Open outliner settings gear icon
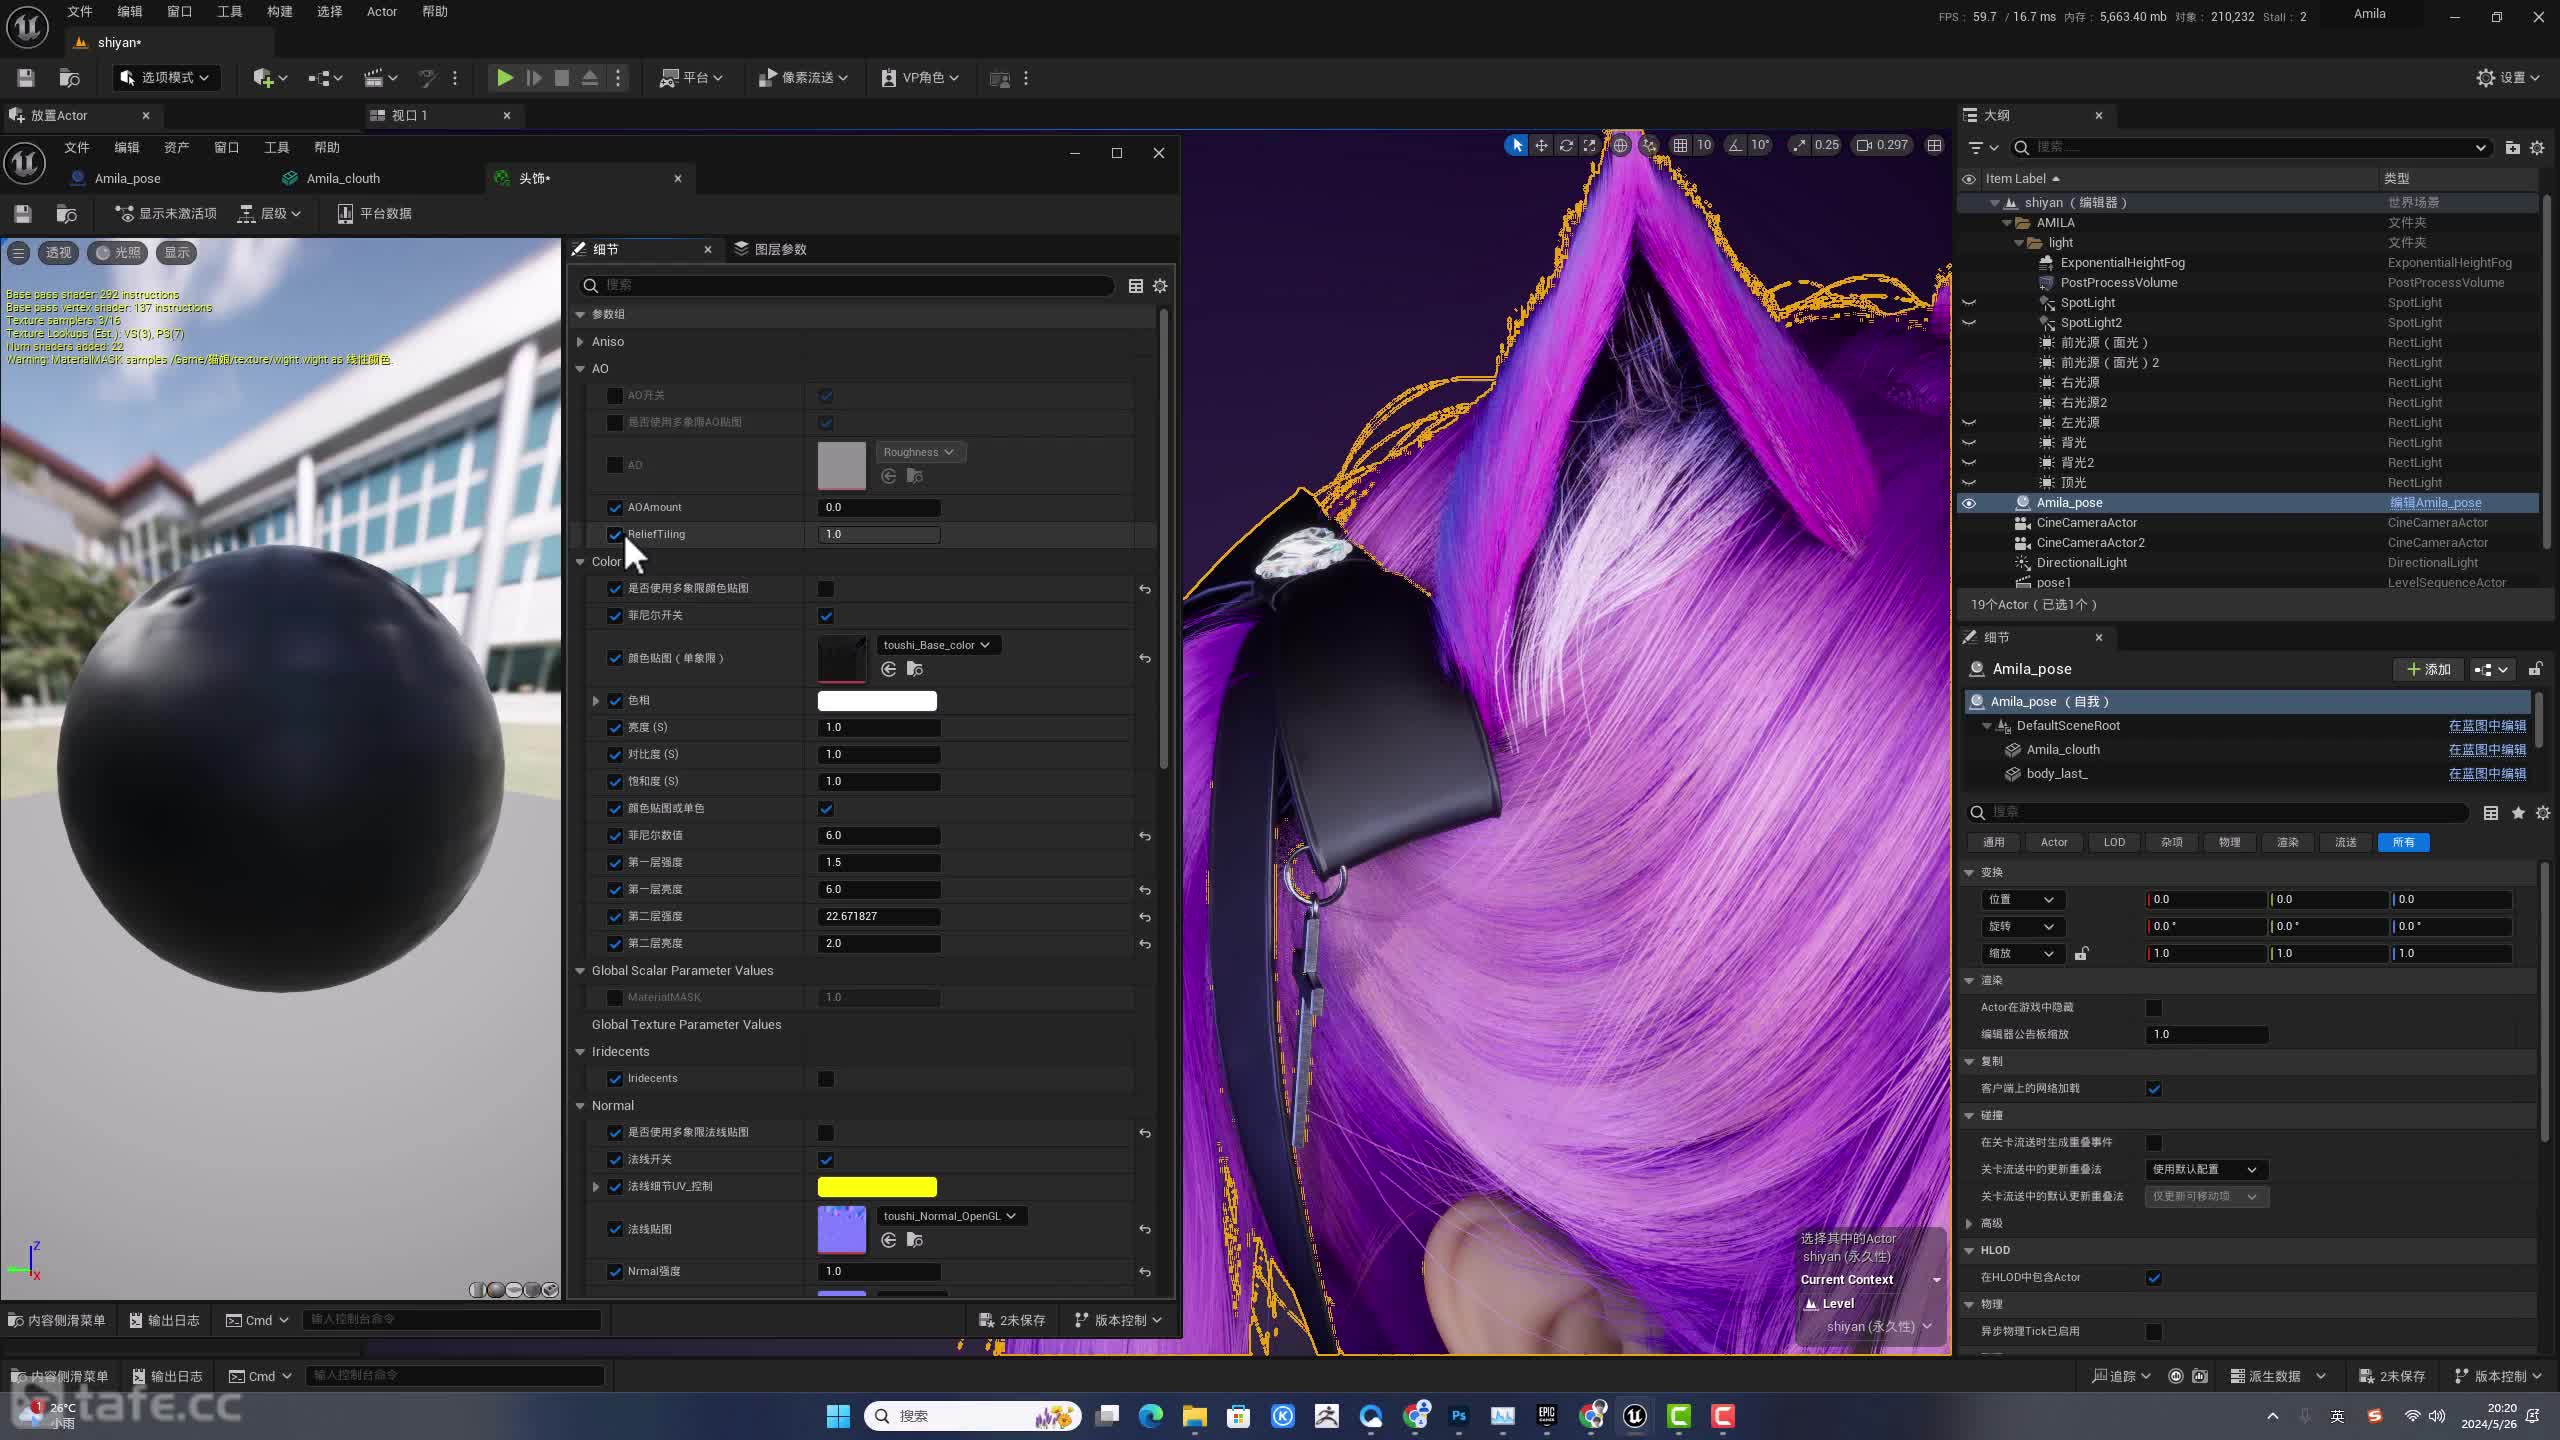Screen dimensions: 2560x1440 (2537, 147)
